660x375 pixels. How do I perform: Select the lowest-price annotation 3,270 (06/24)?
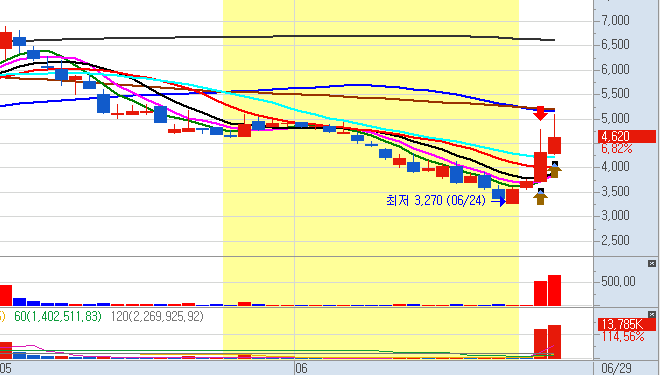436,200
